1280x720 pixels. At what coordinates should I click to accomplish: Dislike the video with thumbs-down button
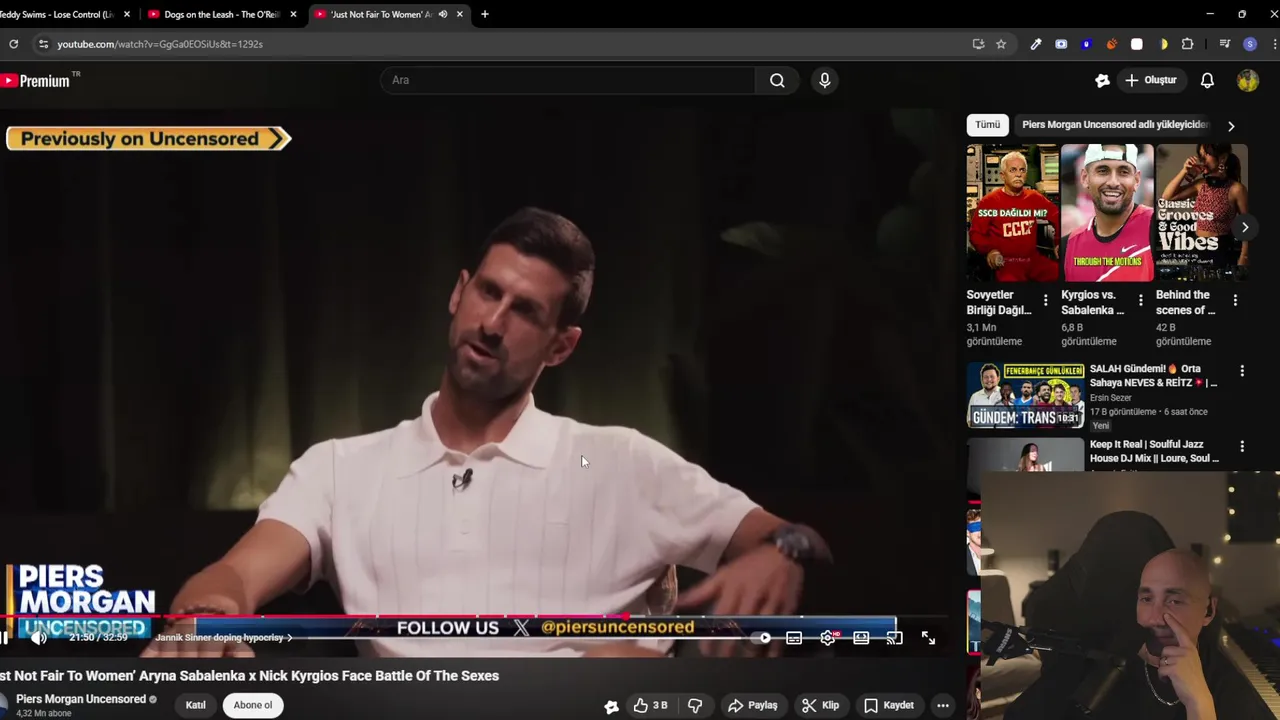pos(695,705)
